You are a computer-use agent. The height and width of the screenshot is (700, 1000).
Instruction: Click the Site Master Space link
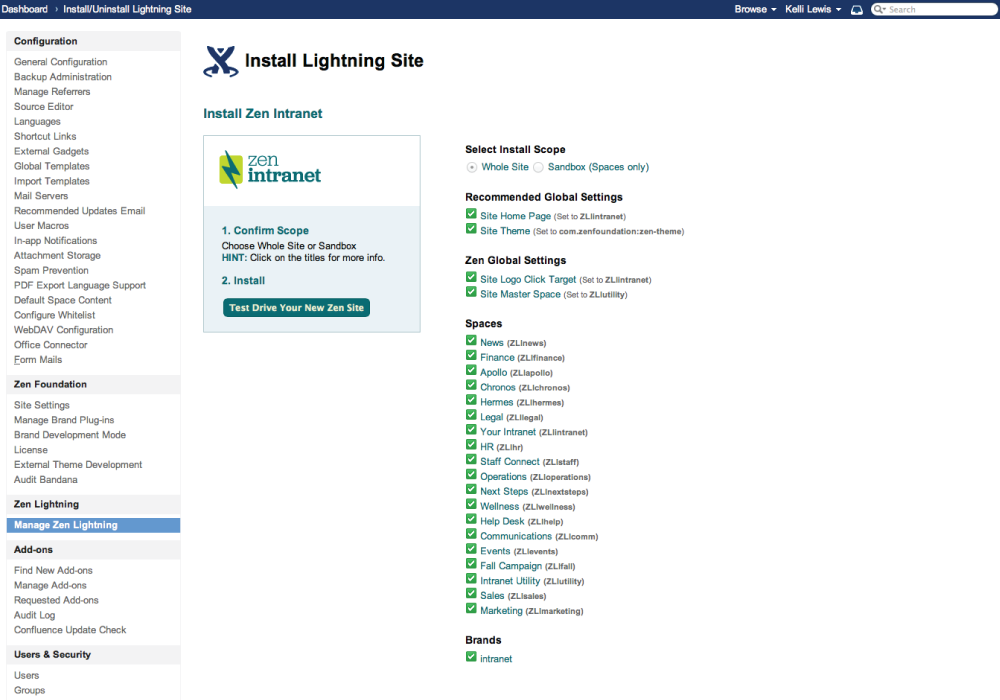point(520,294)
